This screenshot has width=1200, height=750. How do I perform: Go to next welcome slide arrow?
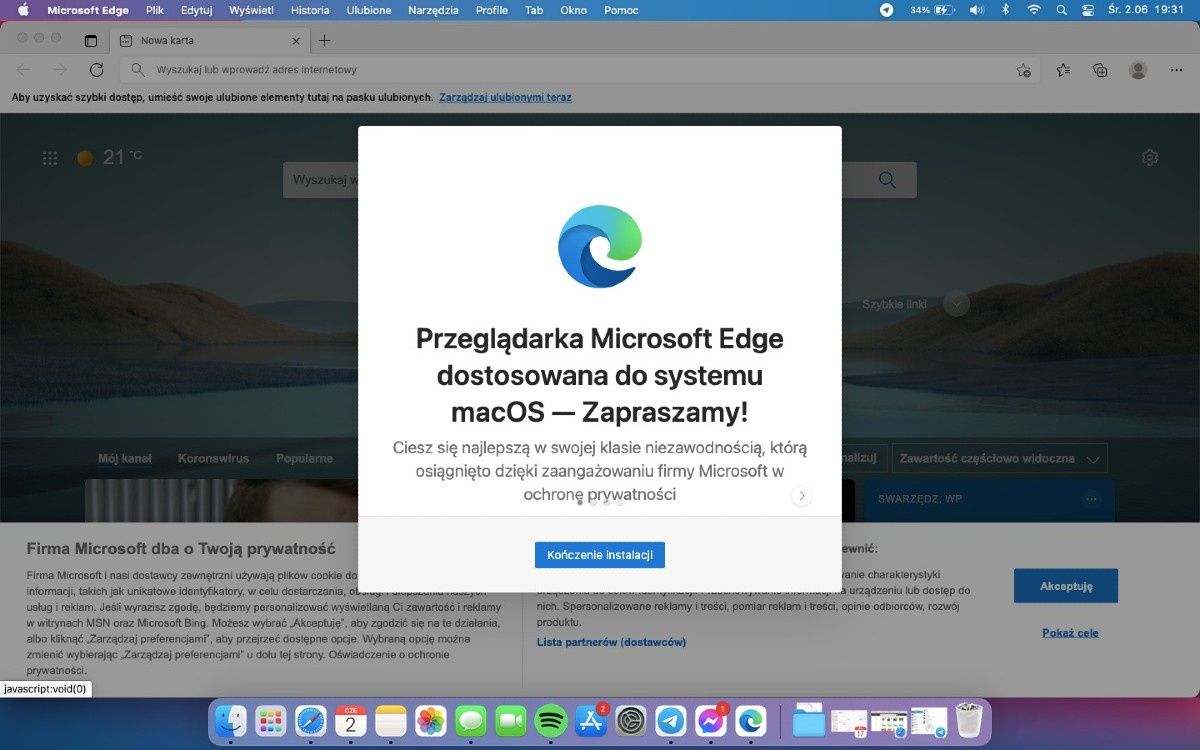[x=801, y=495]
